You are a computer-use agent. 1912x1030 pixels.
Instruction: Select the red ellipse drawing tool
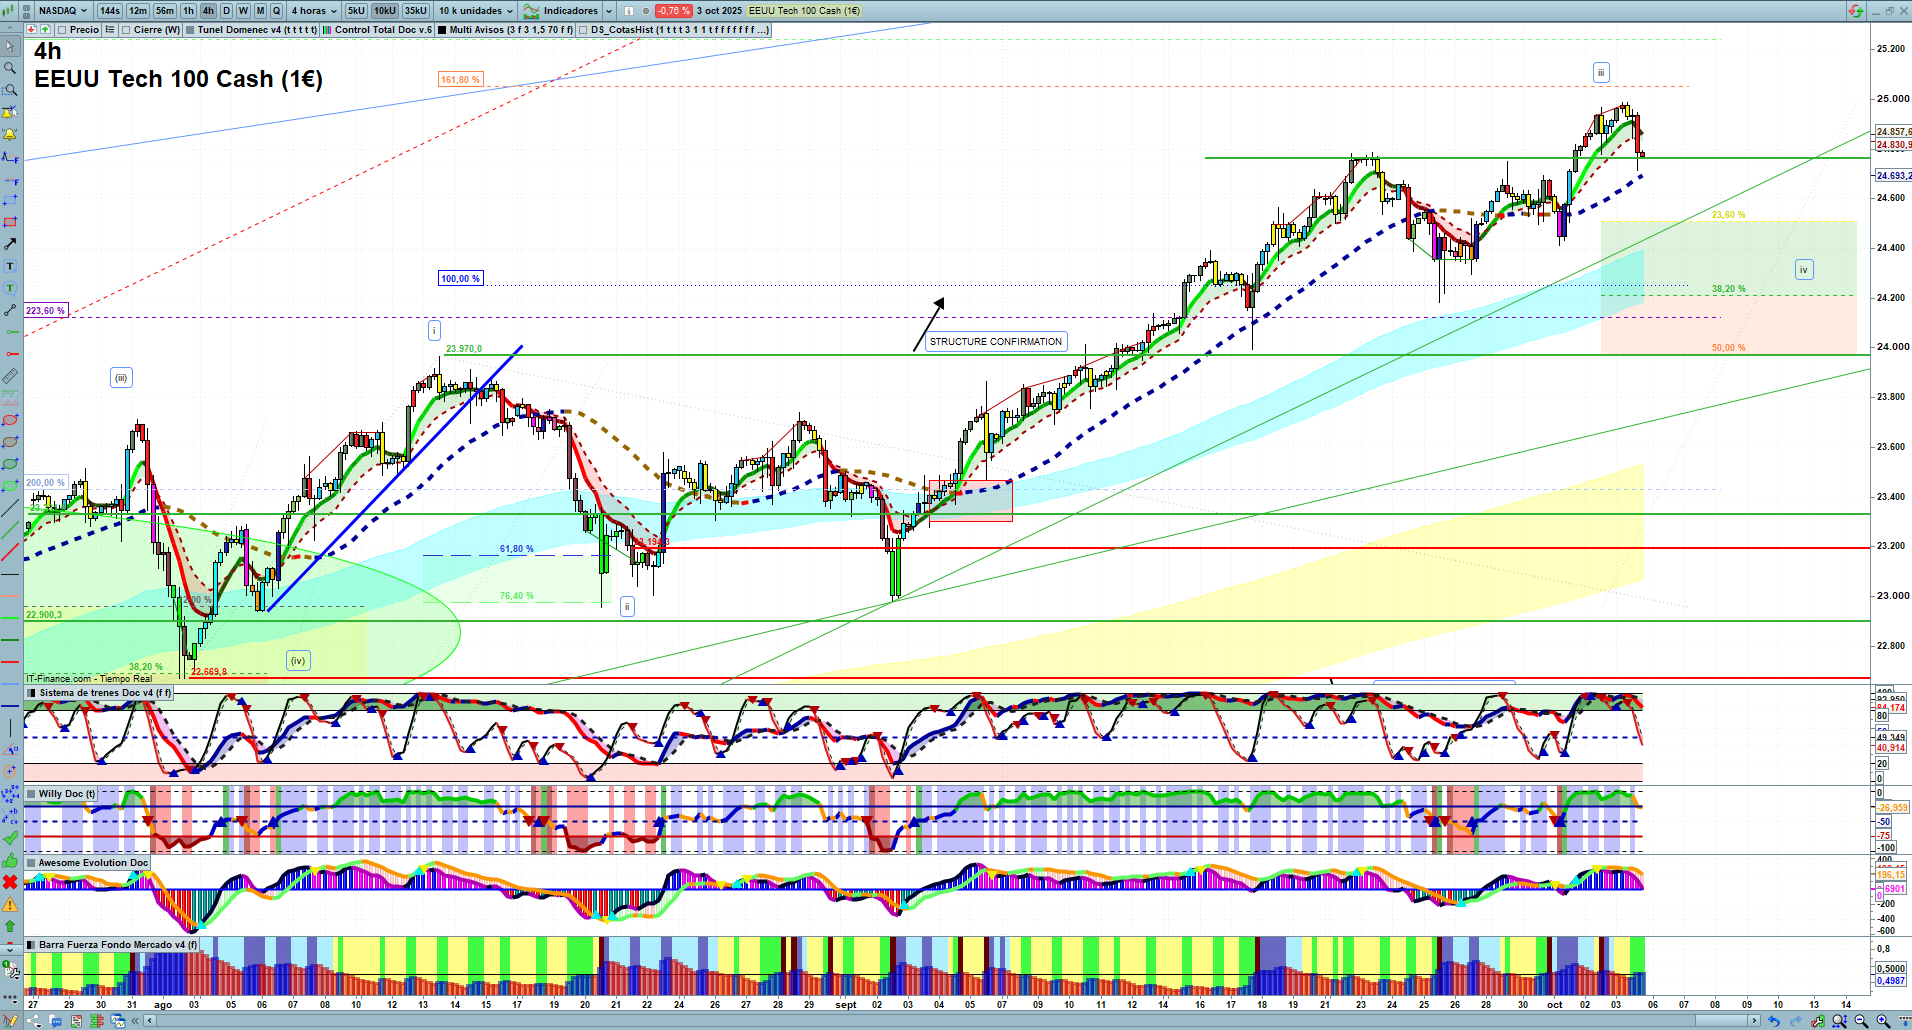tap(10, 420)
